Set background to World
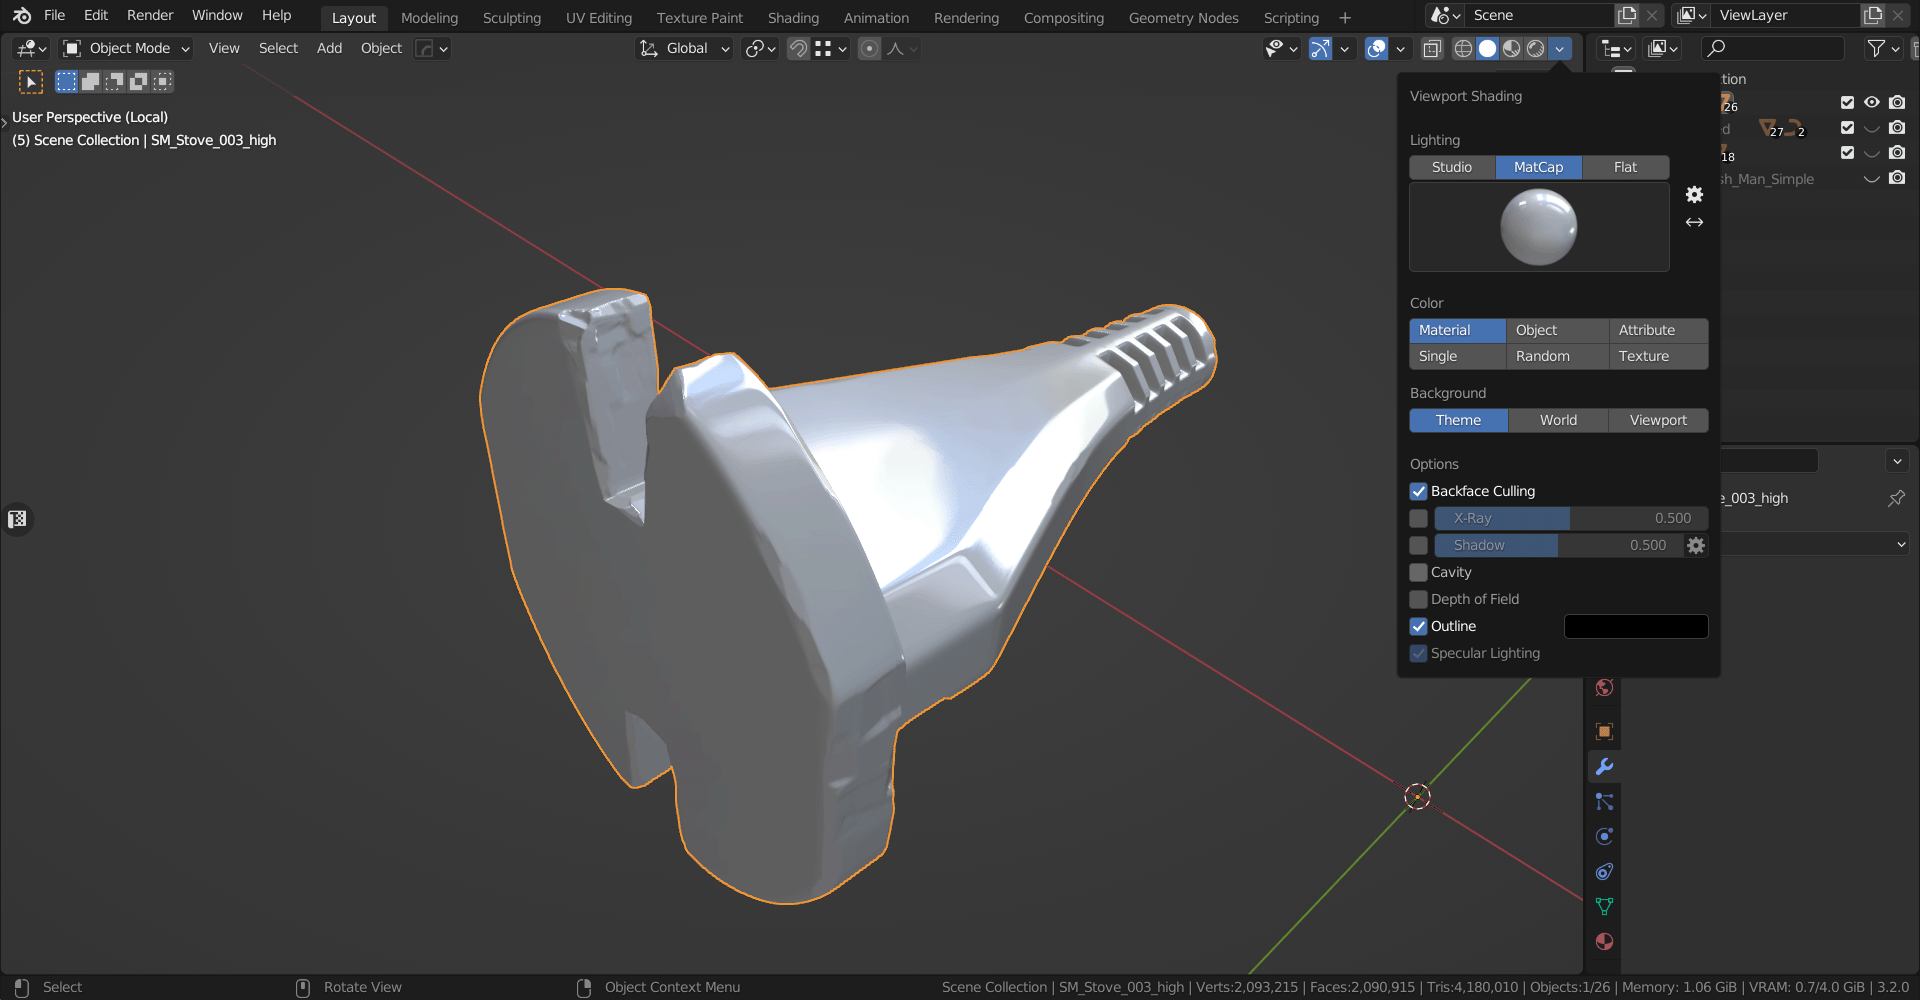The height and width of the screenshot is (1000, 1920). (1557, 420)
